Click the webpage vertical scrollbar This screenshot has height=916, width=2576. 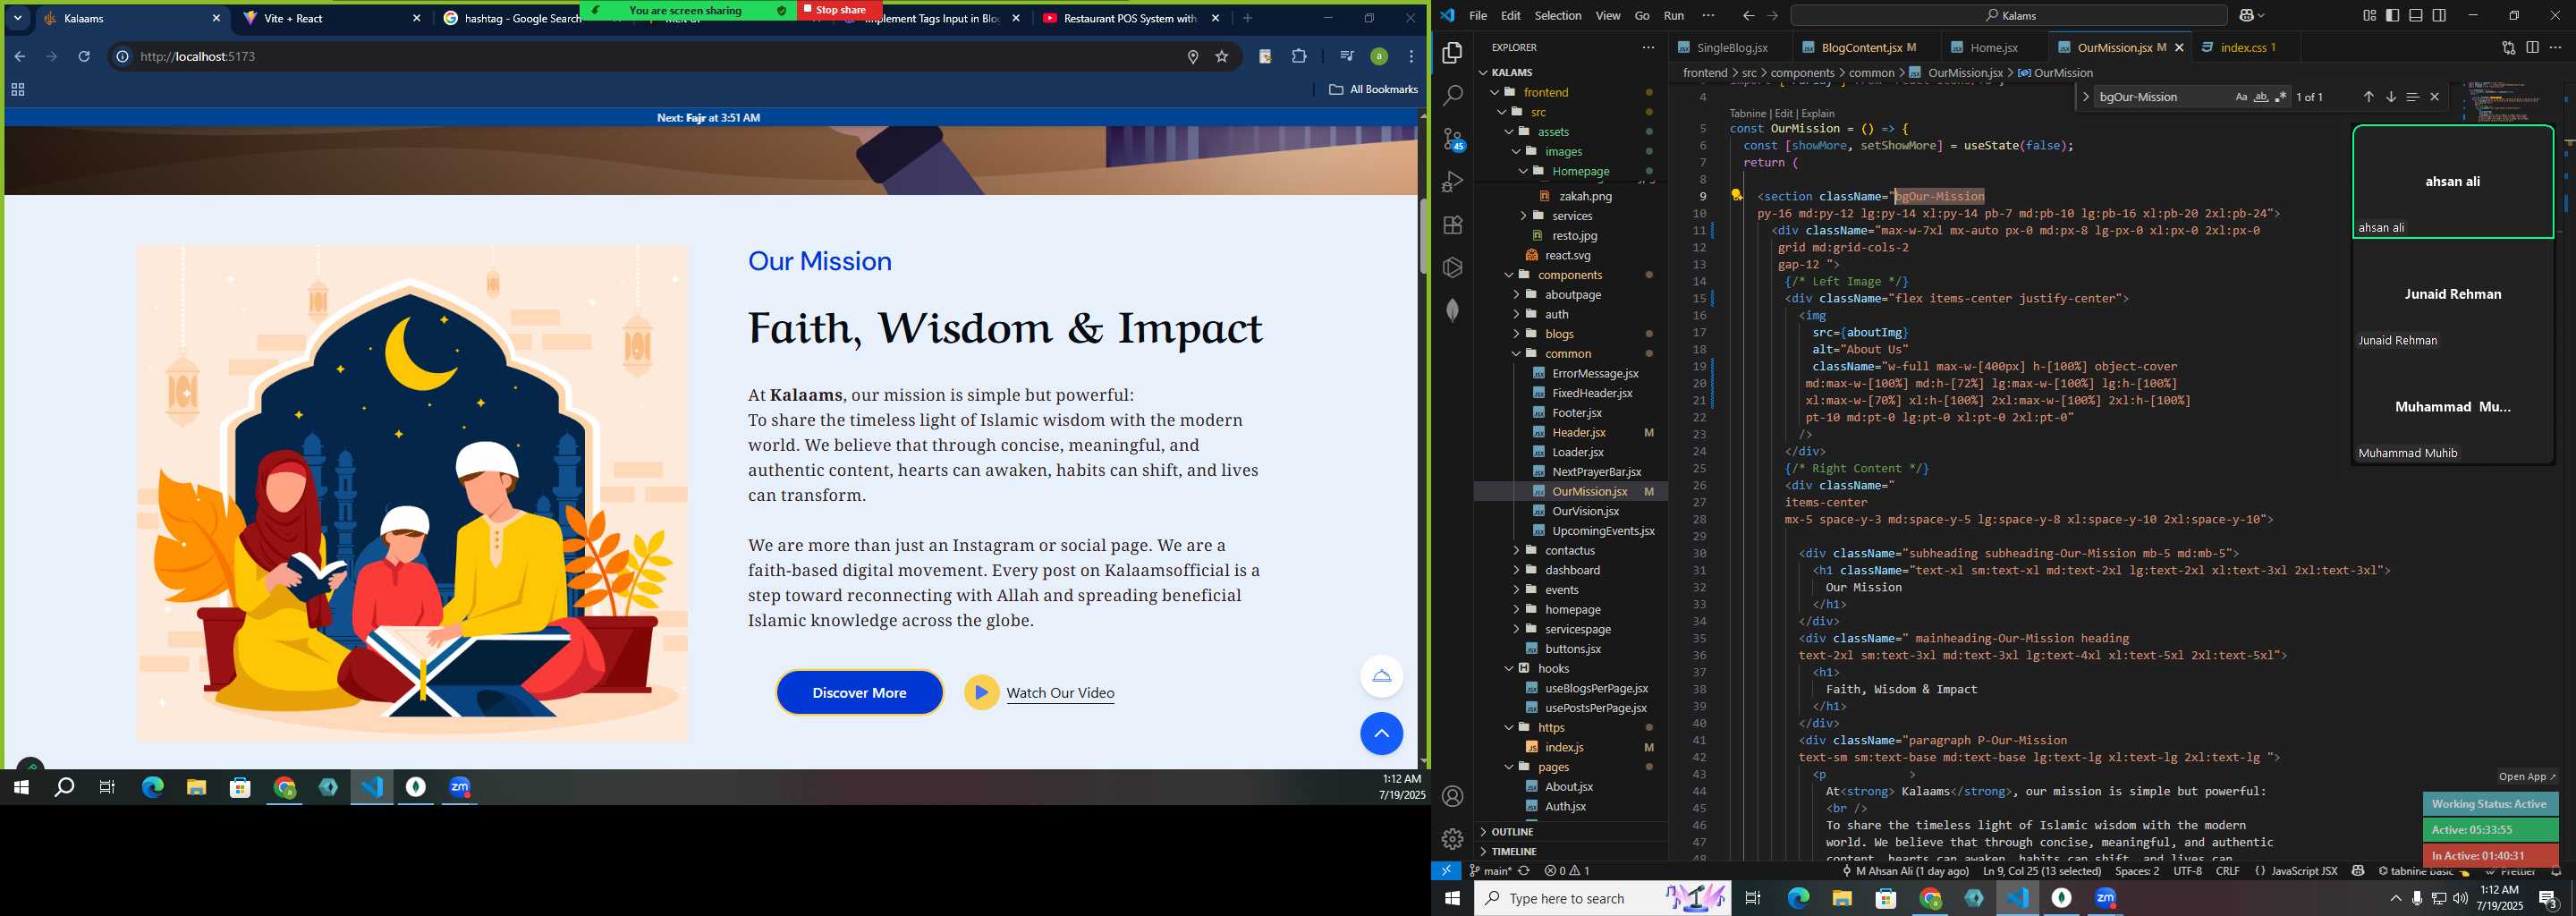1422,237
